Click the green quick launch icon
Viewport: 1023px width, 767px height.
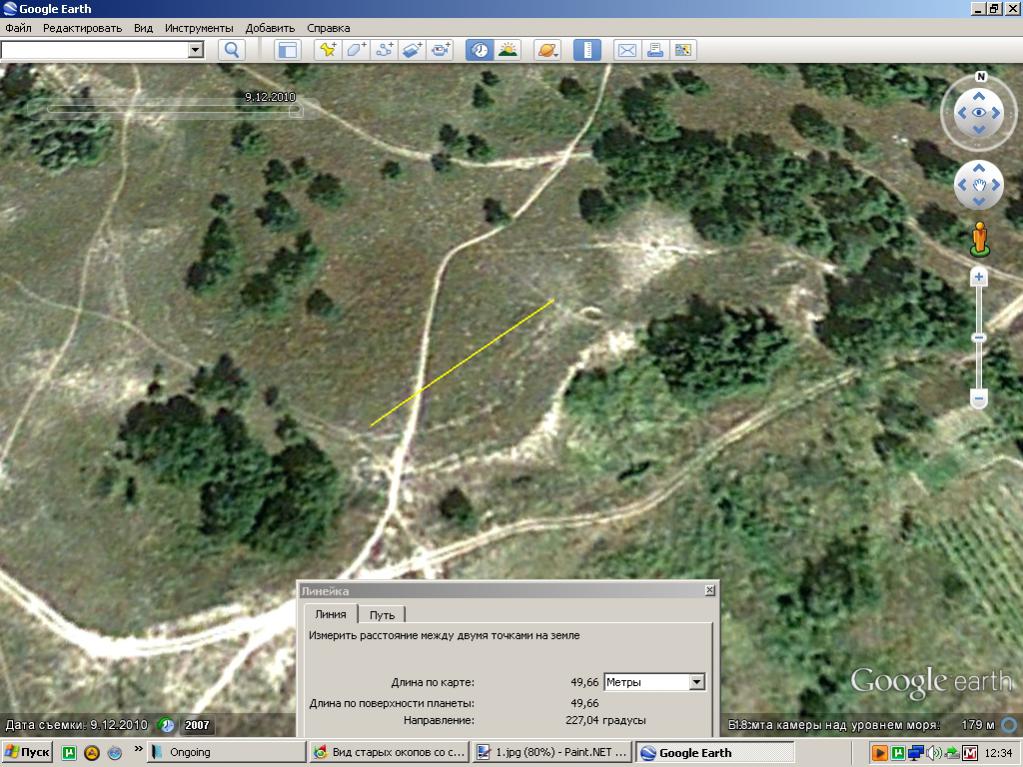tap(69, 753)
